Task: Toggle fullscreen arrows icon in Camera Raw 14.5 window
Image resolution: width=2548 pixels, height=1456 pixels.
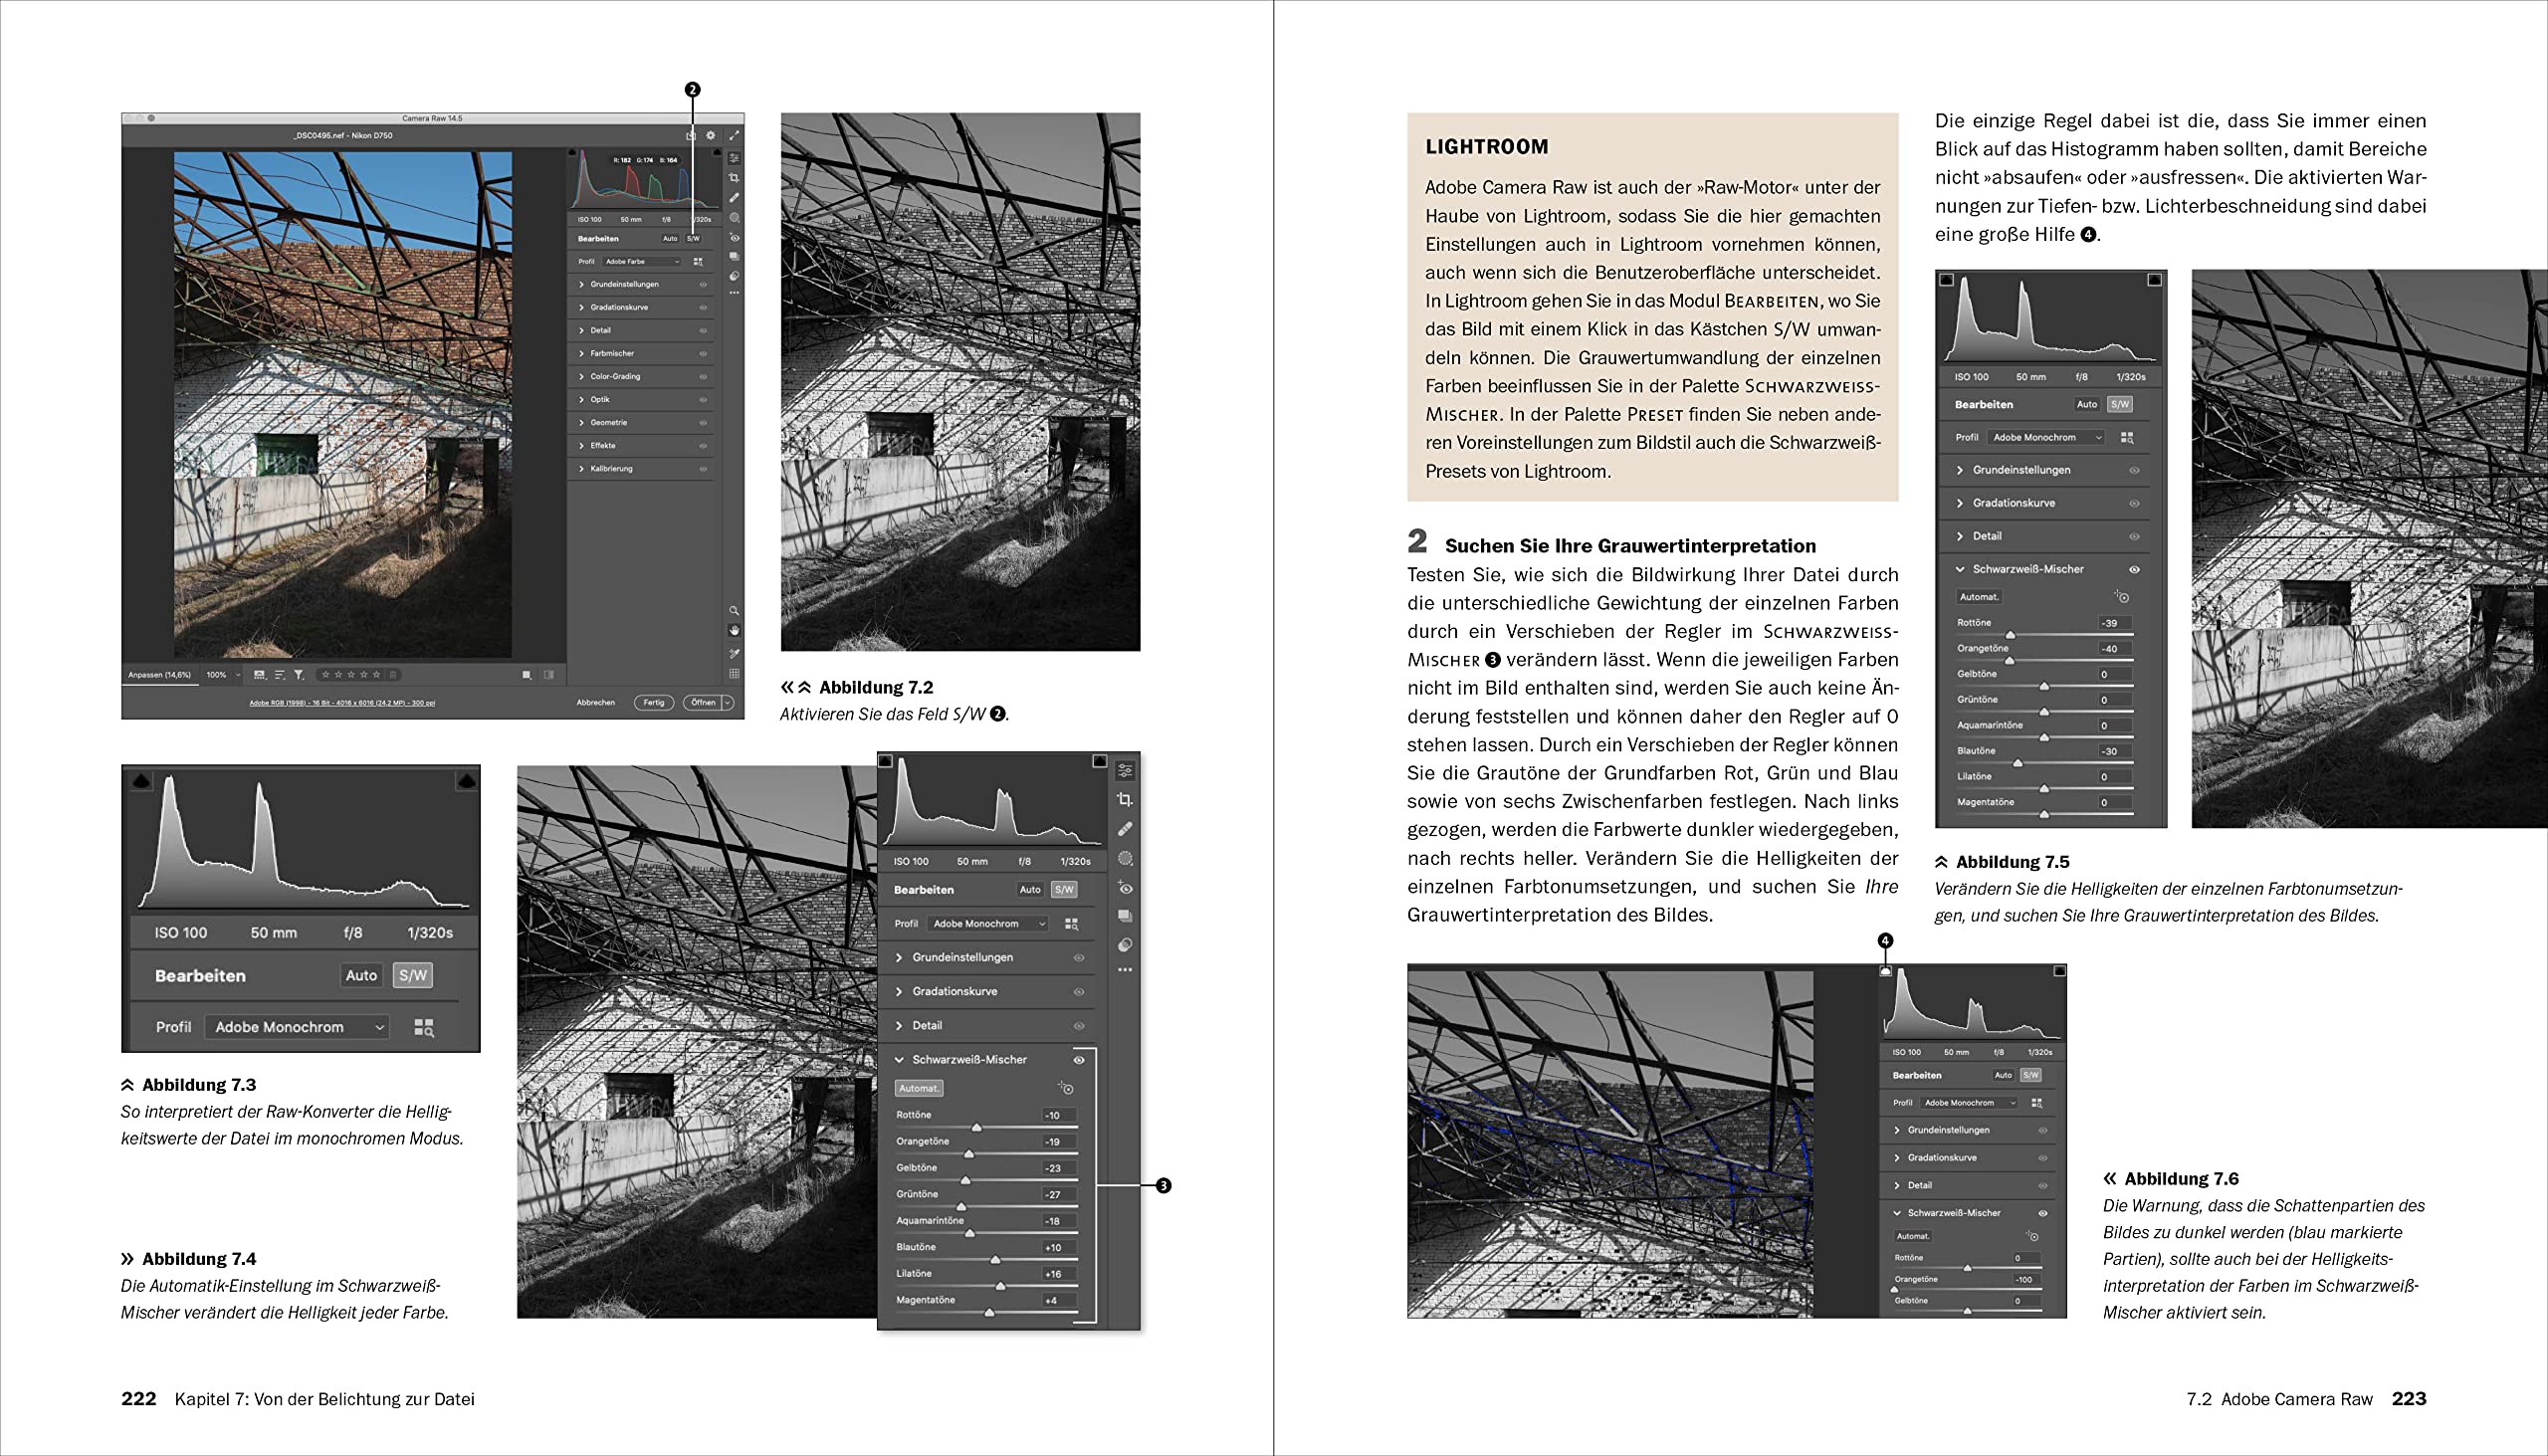Action: click(x=734, y=135)
